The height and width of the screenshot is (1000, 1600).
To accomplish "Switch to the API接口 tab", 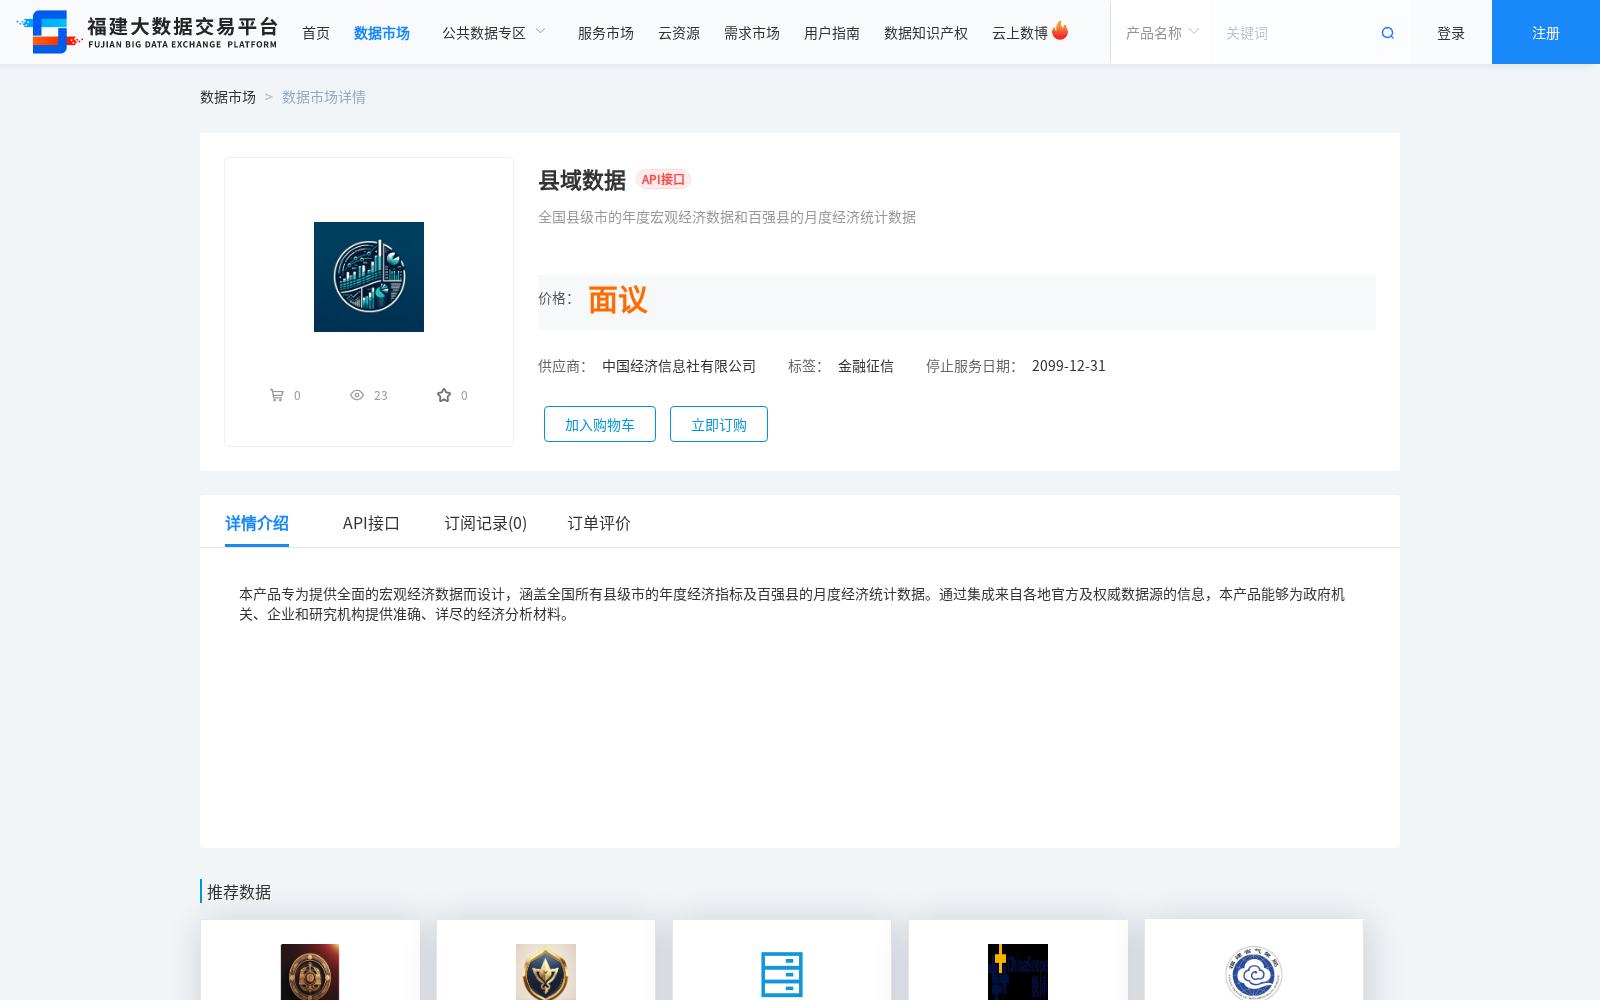I will 371,523.
